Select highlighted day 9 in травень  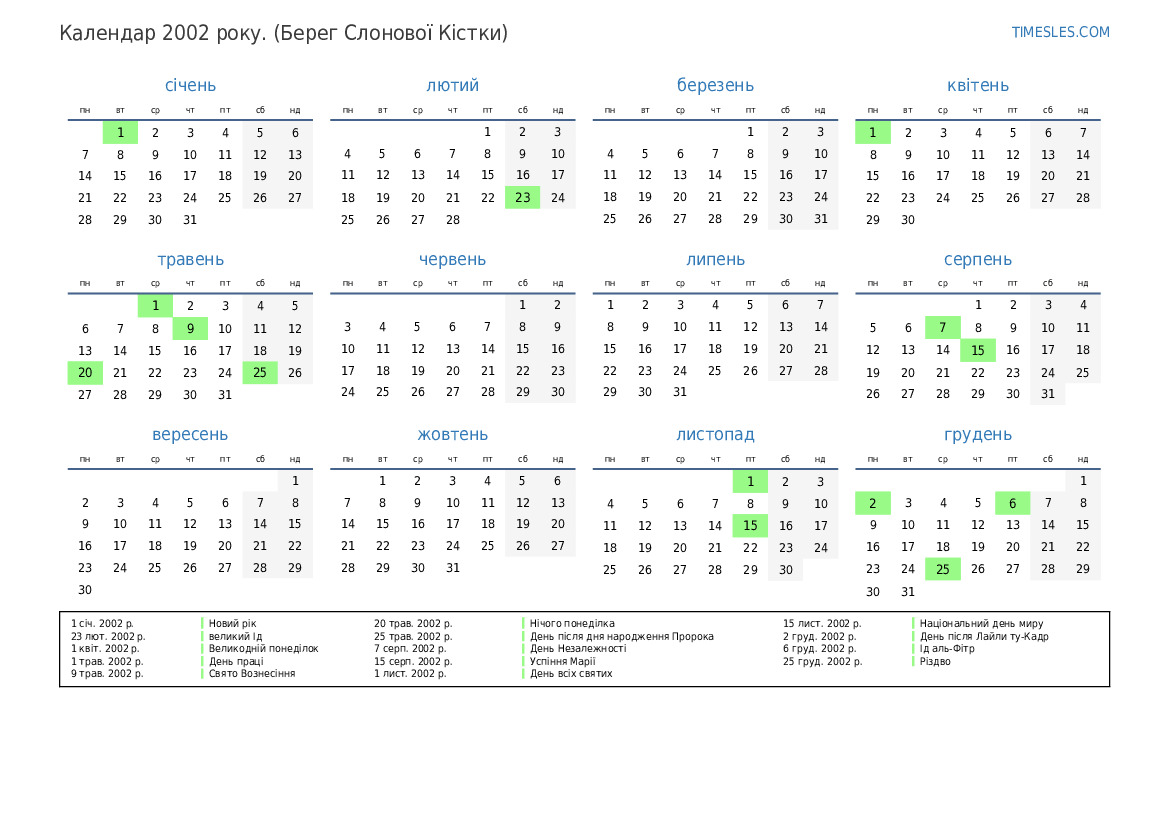point(190,328)
